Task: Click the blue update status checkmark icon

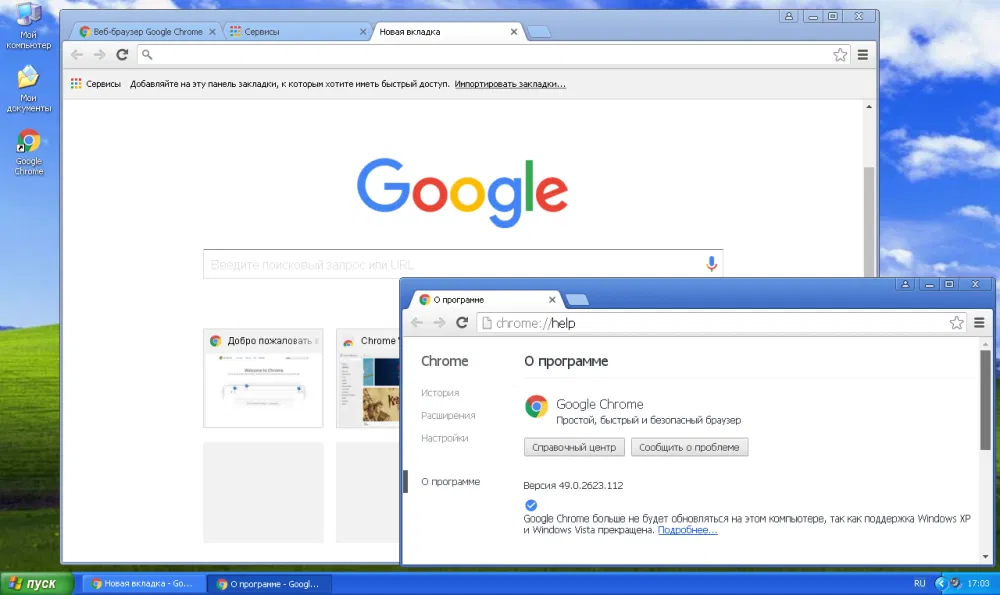Action: (531, 505)
